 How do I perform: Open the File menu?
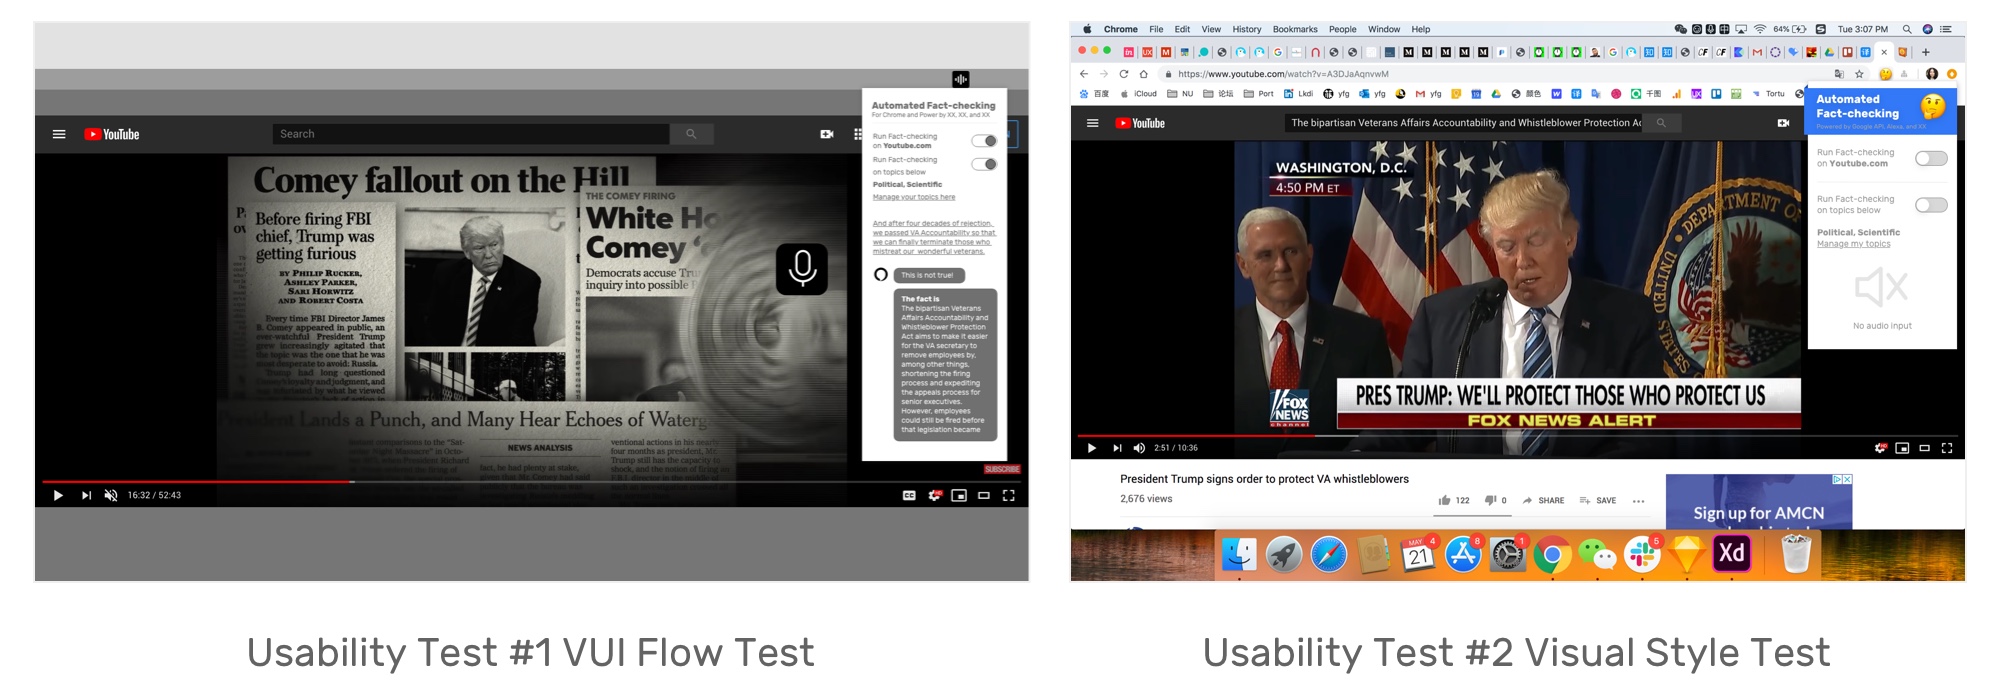1156,29
